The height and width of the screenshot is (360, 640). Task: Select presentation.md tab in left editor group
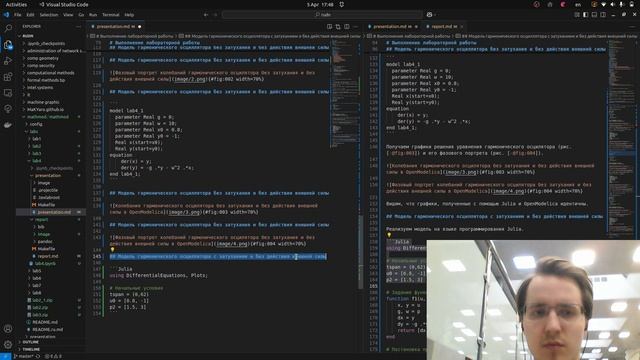[x=115, y=27]
